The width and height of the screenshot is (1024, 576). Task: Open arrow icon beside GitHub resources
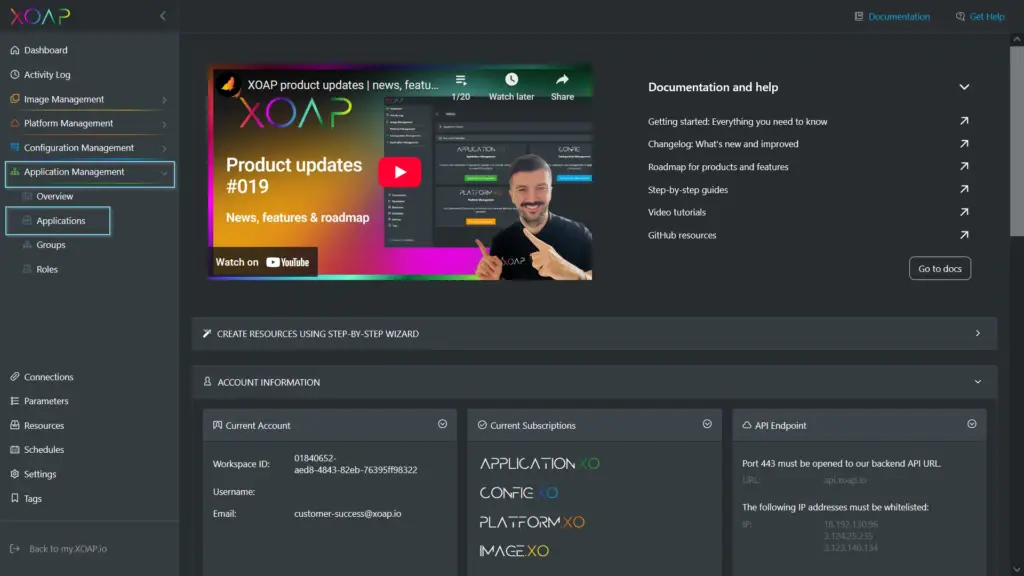pyautogui.click(x=964, y=235)
